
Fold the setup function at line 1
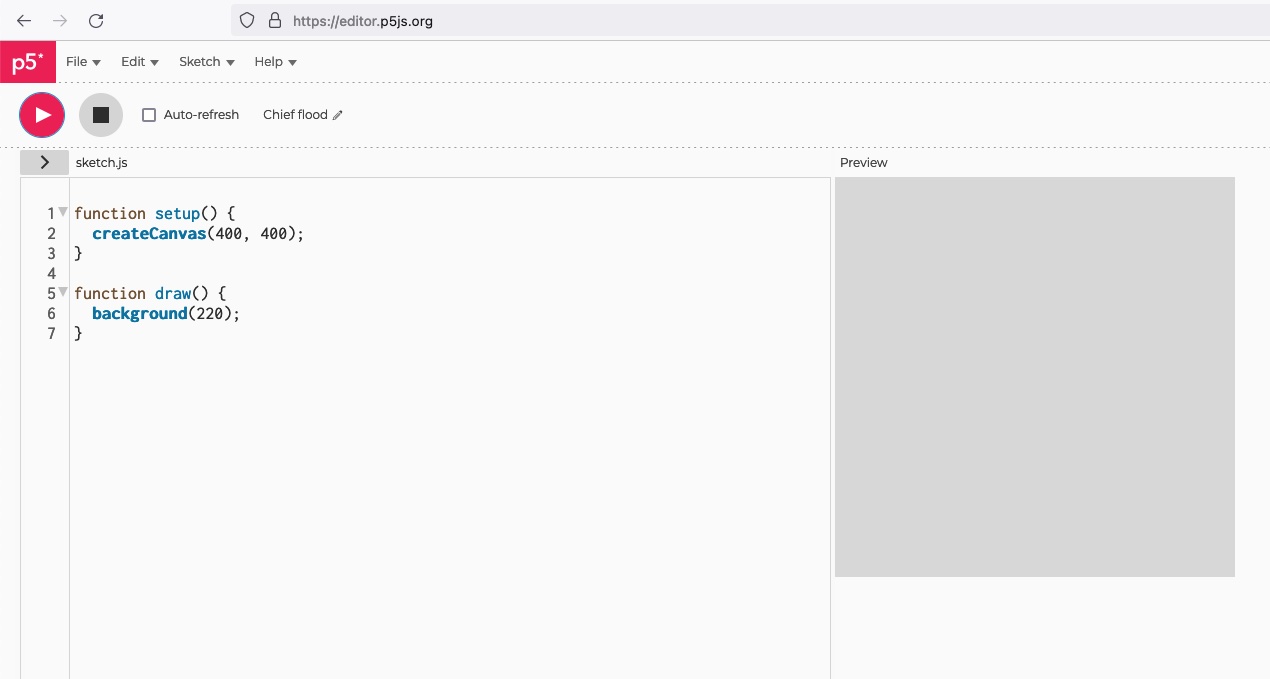coord(63,212)
